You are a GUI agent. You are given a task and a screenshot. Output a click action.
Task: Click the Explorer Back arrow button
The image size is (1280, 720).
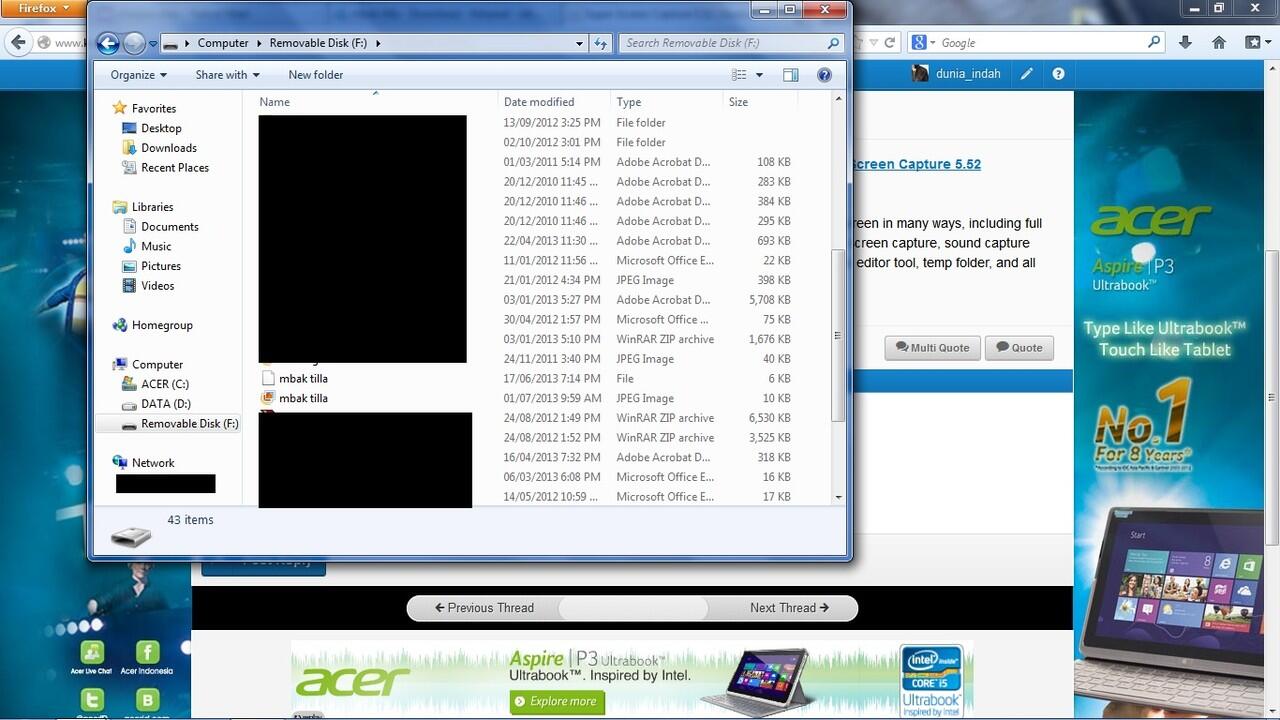pos(107,43)
